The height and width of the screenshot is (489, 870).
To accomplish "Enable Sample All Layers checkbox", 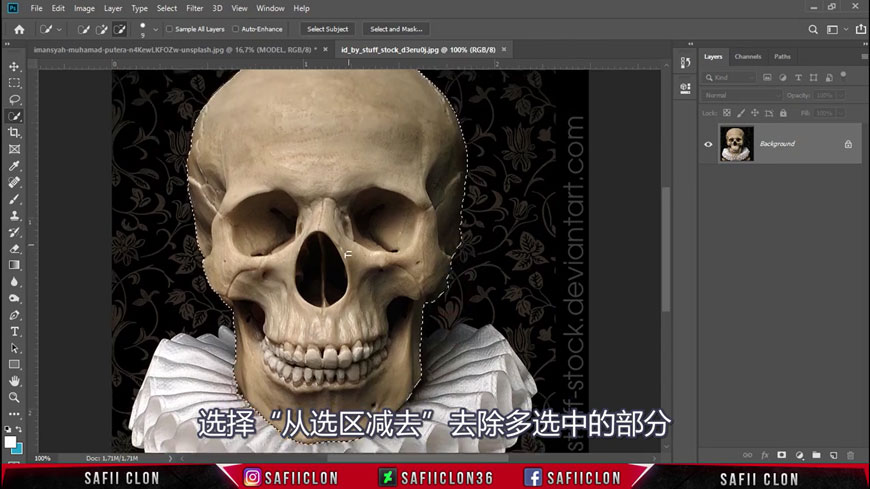I will [x=170, y=29].
